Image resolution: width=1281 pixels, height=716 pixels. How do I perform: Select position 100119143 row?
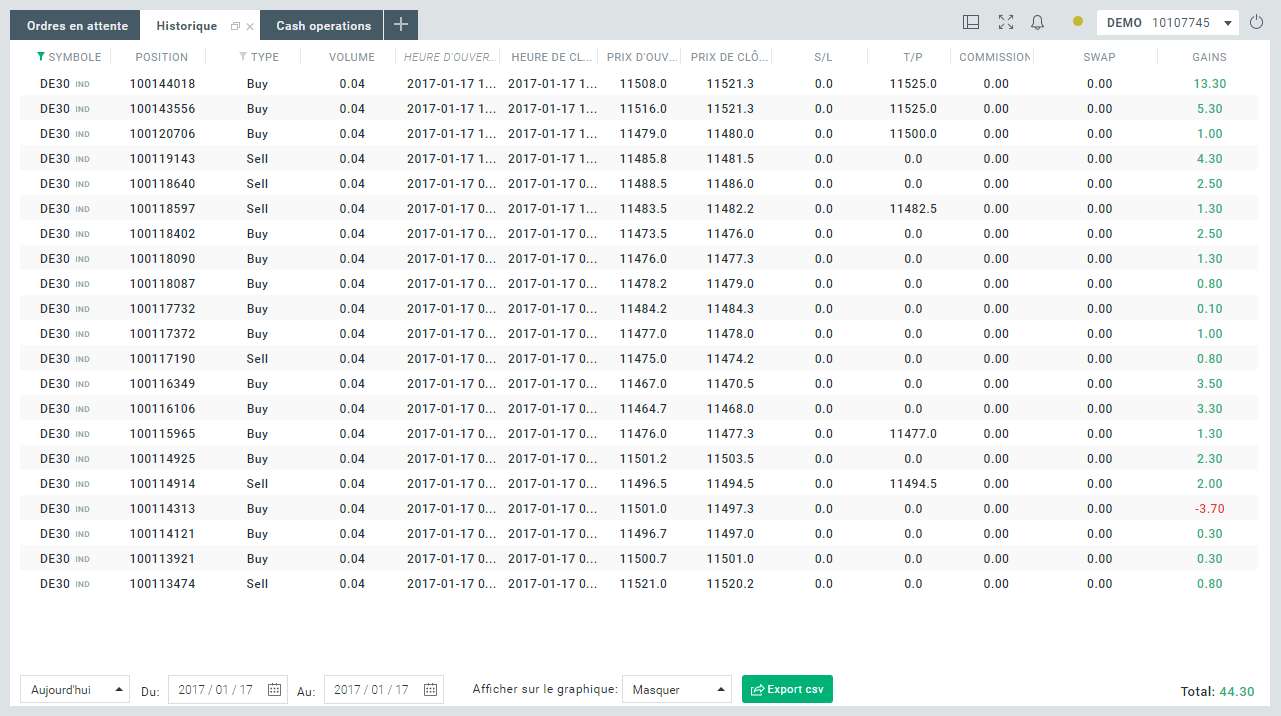pyautogui.click(x=638, y=159)
